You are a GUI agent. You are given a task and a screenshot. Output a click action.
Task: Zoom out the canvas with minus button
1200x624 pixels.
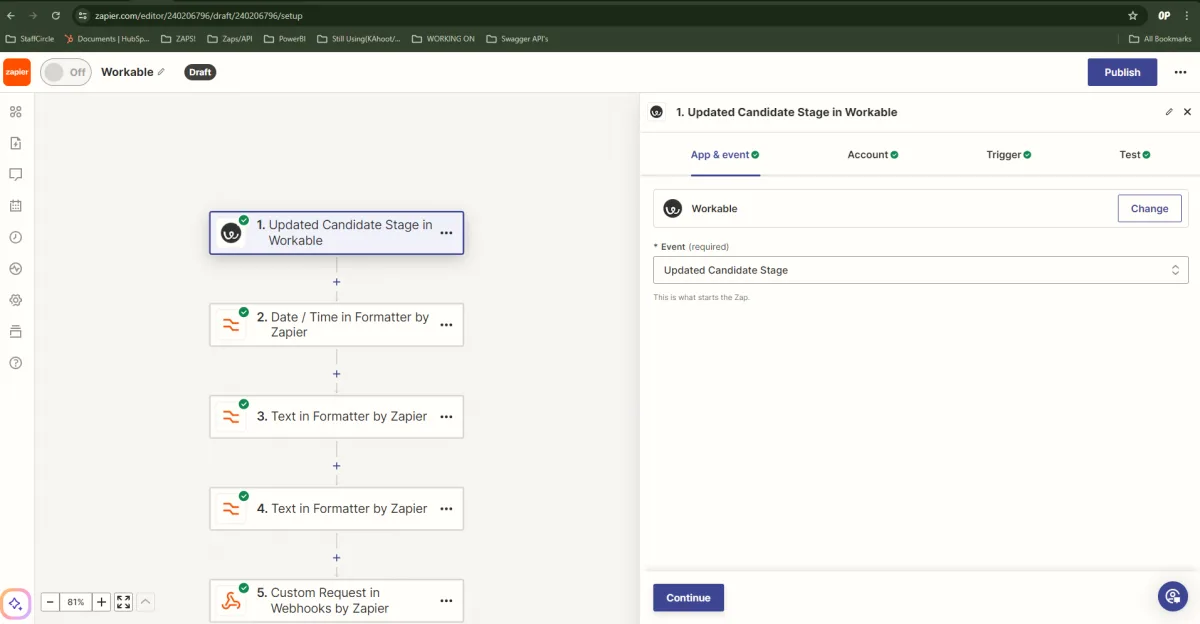tap(49, 602)
